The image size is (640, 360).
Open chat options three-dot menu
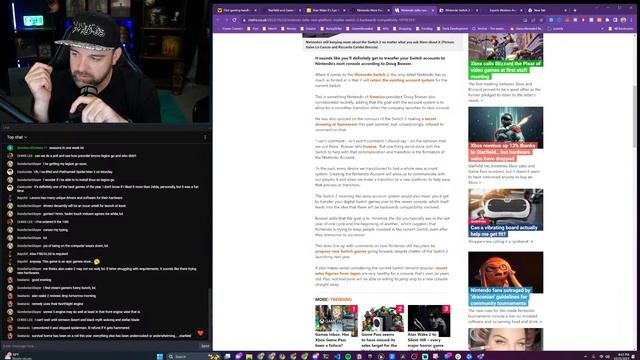tap(205, 137)
